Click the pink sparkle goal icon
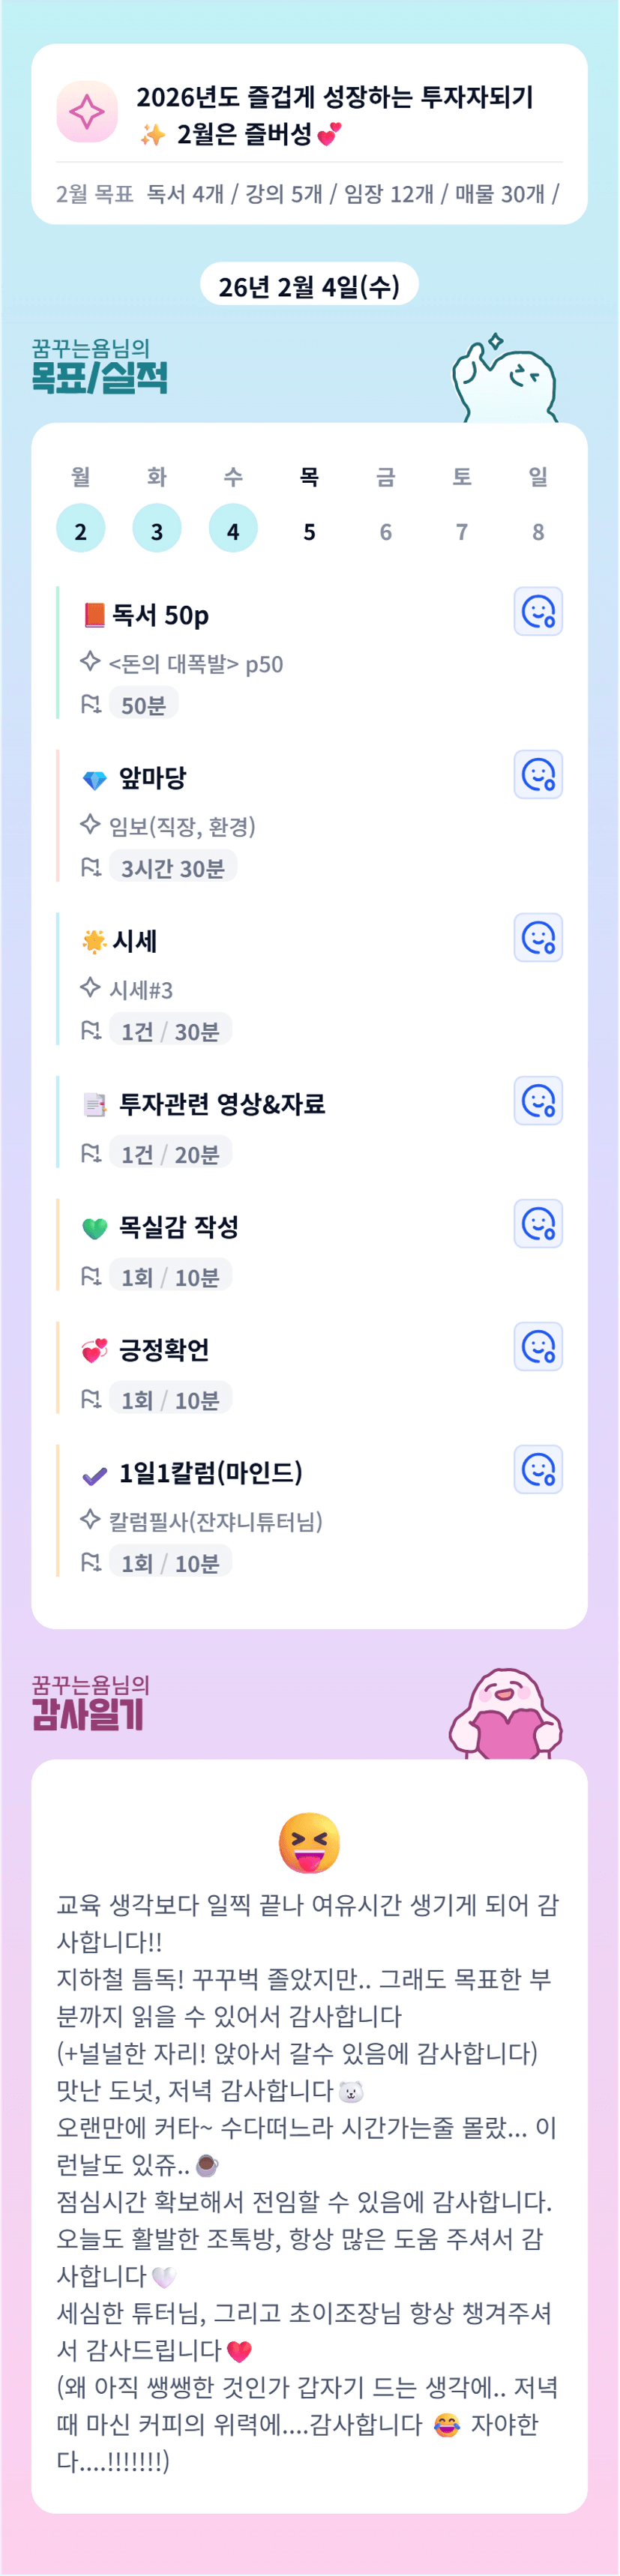This screenshot has width=620, height=2576. 87,111
